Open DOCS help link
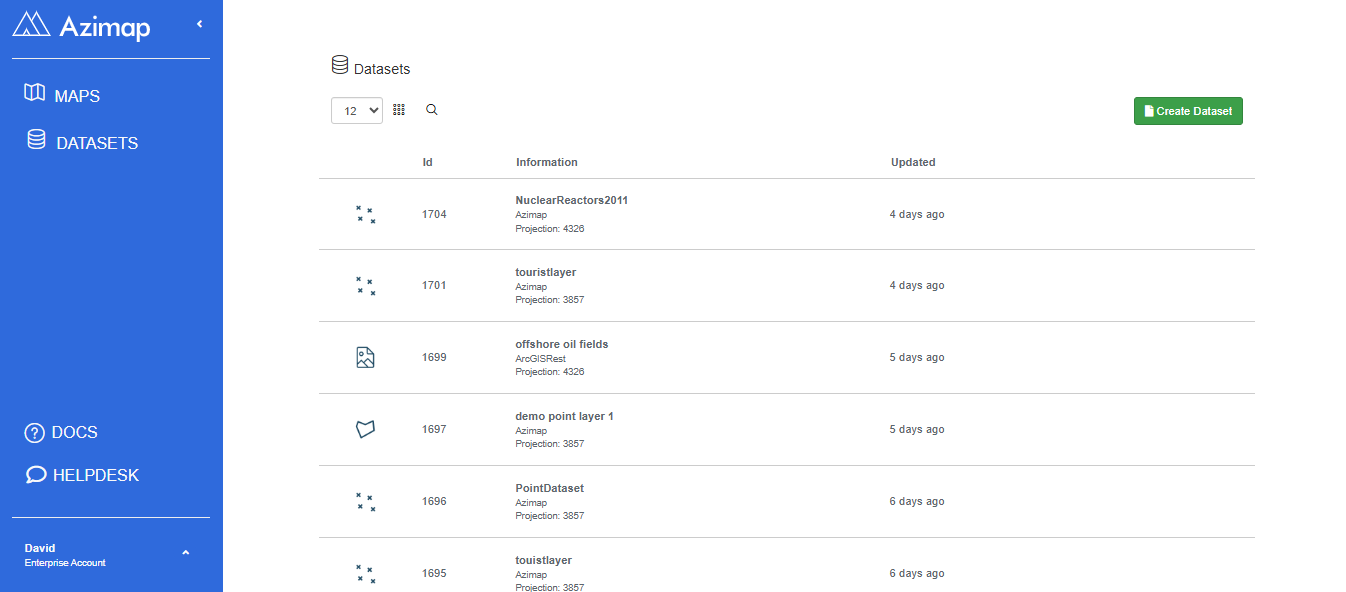1346x592 pixels. pyautogui.click(x=61, y=433)
